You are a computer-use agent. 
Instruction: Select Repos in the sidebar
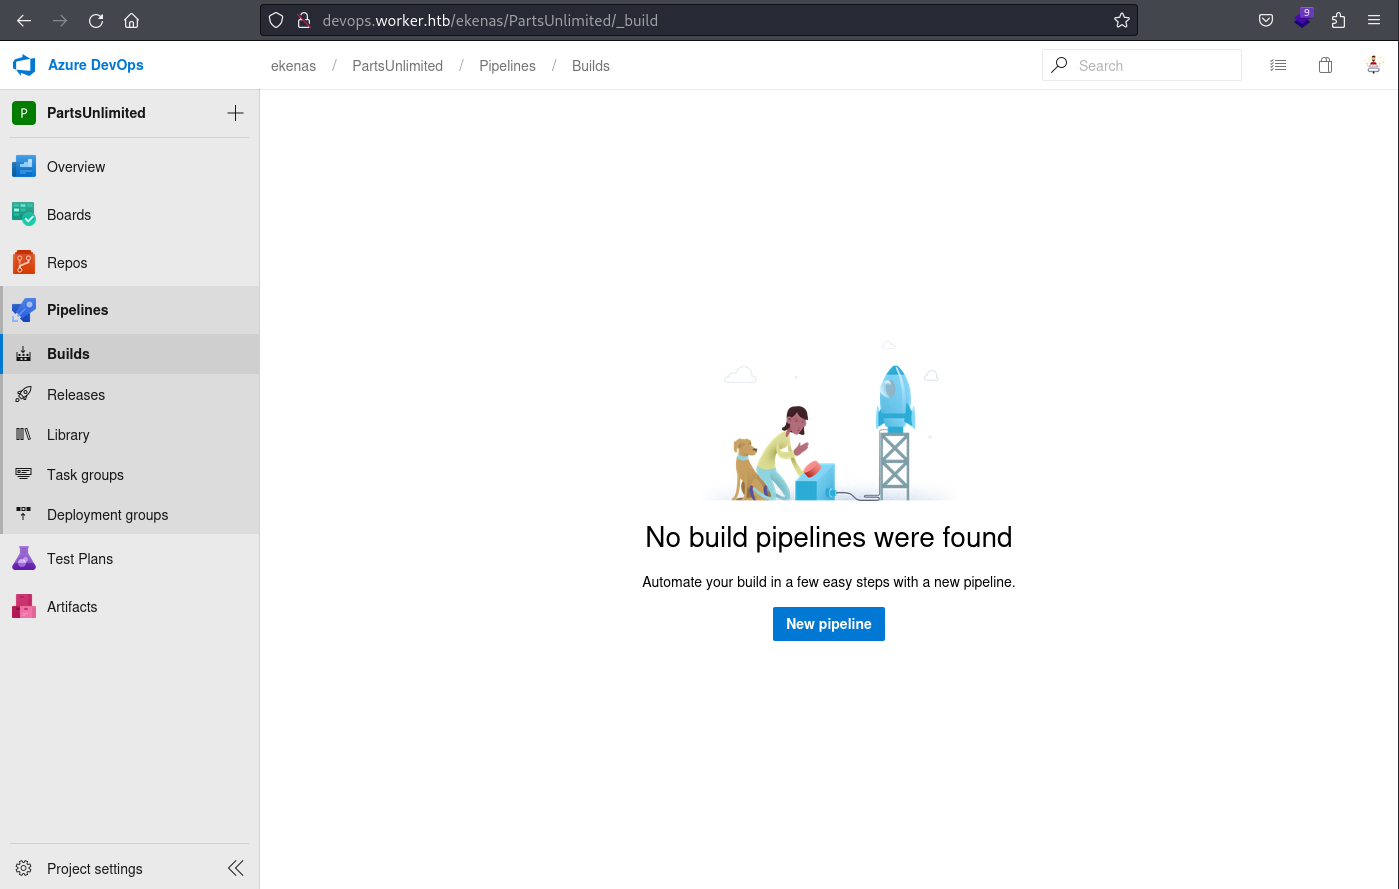tap(130, 263)
